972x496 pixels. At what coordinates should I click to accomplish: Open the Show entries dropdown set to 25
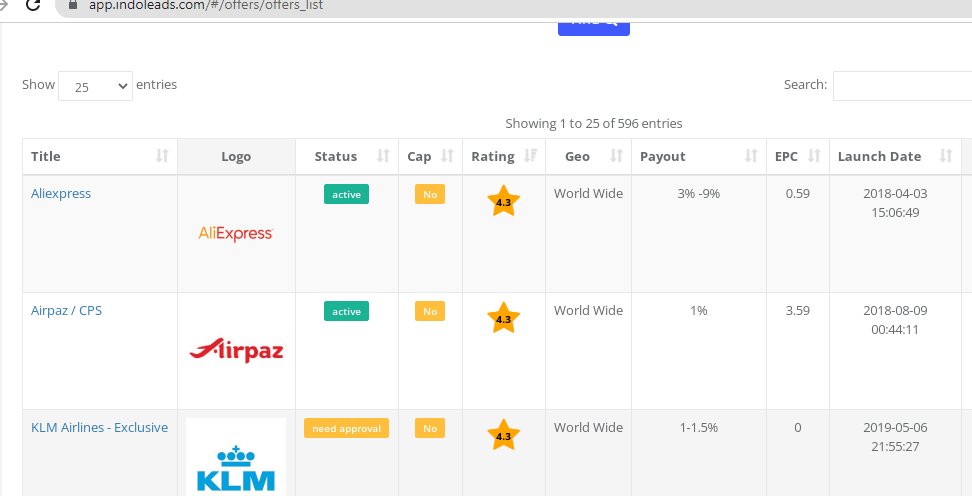[95, 86]
